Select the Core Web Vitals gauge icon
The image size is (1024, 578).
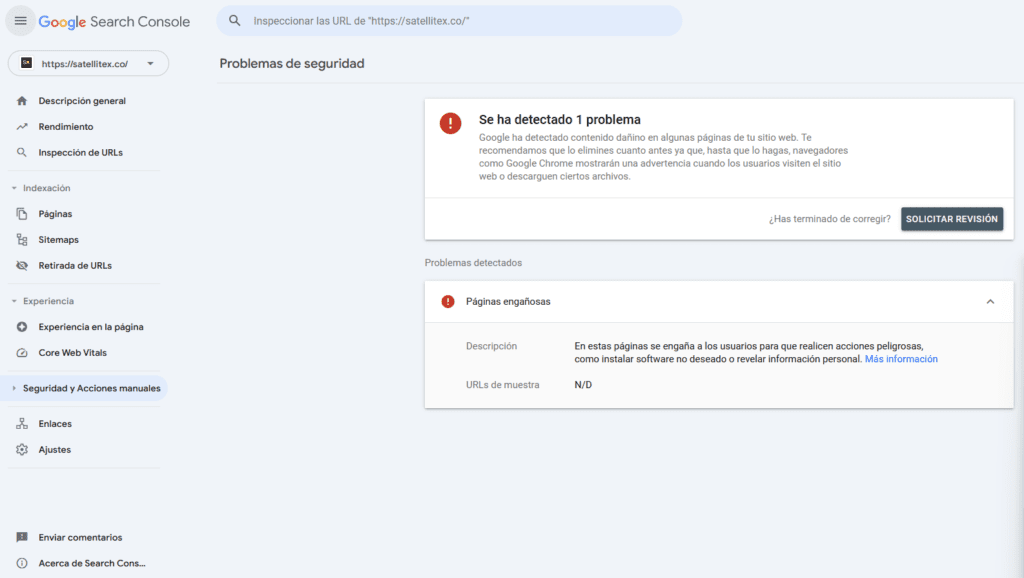coord(22,352)
